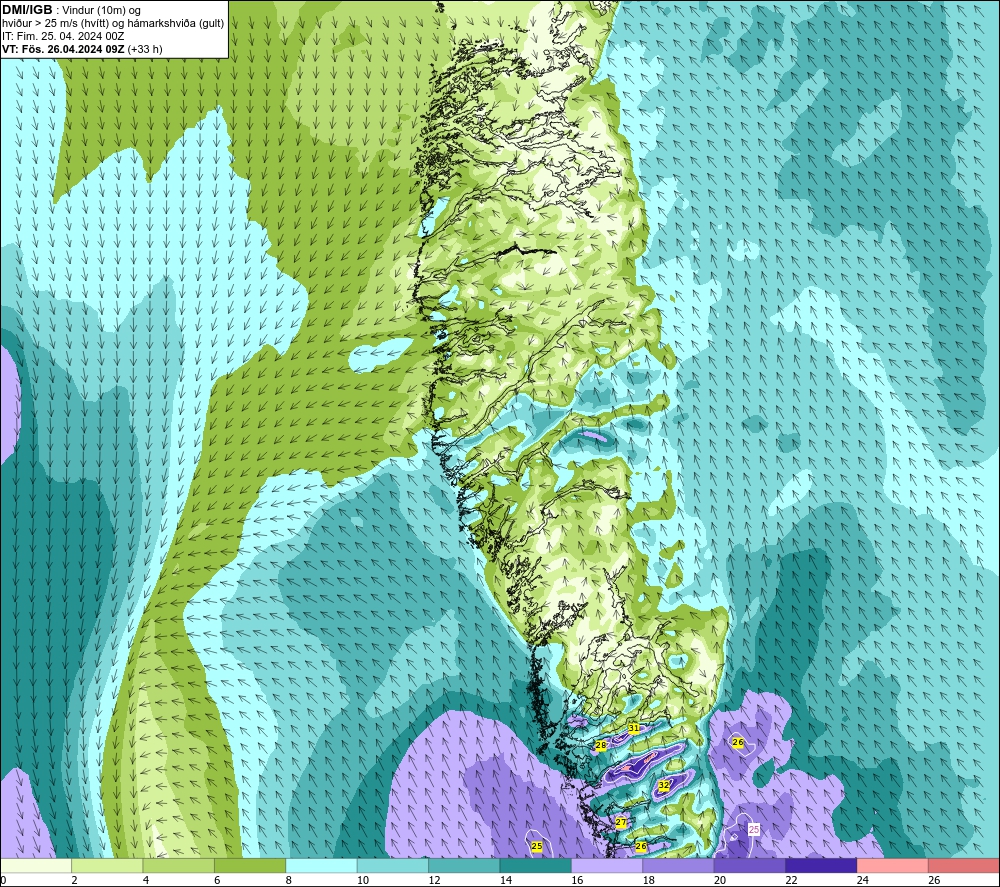Click the '(+33 h)' forecast offset text

pyautogui.click(x=145, y=49)
